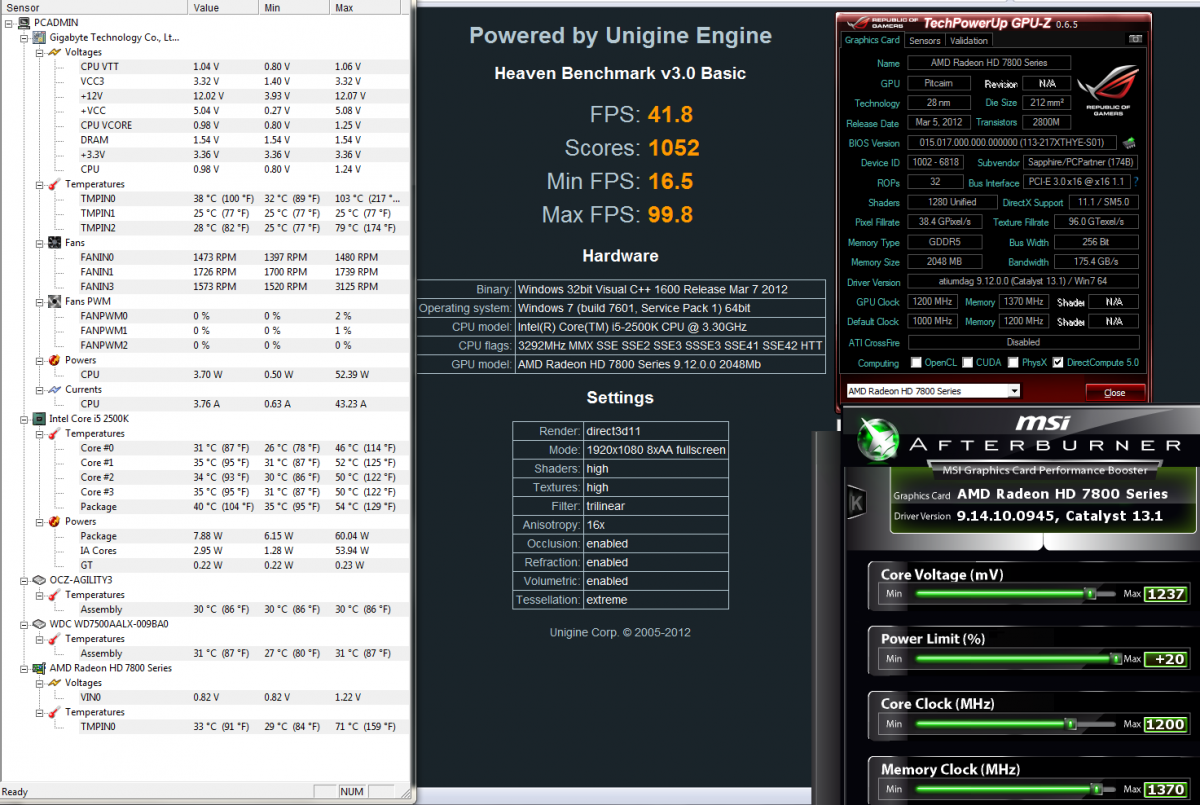This screenshot has width=1200, height=805.
Task: Click the Temperatures icon under Intel Core i5 2500K
Action: 54,433
